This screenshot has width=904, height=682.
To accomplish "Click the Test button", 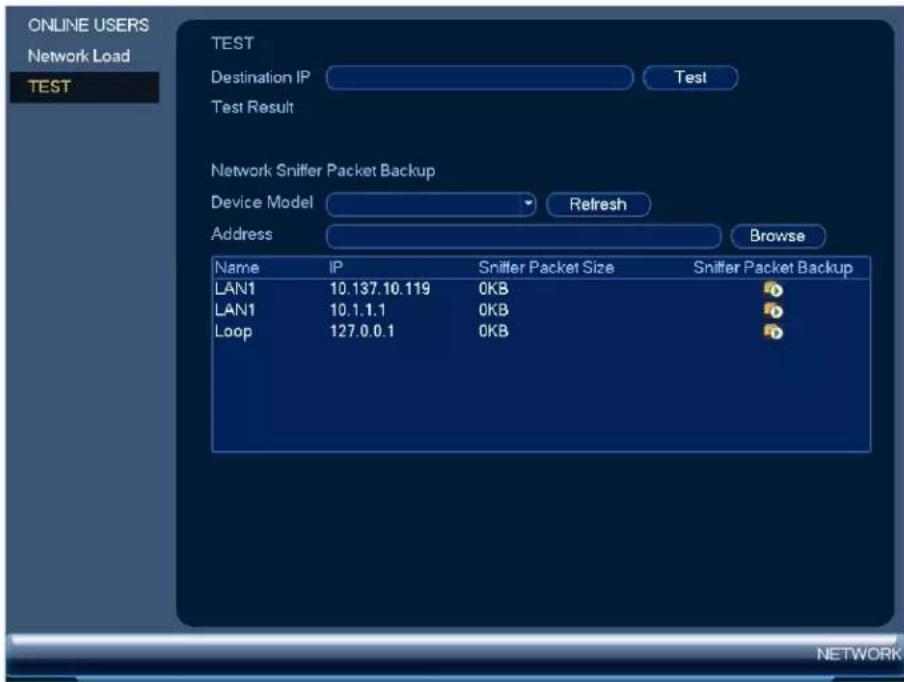I will (690, 77).
